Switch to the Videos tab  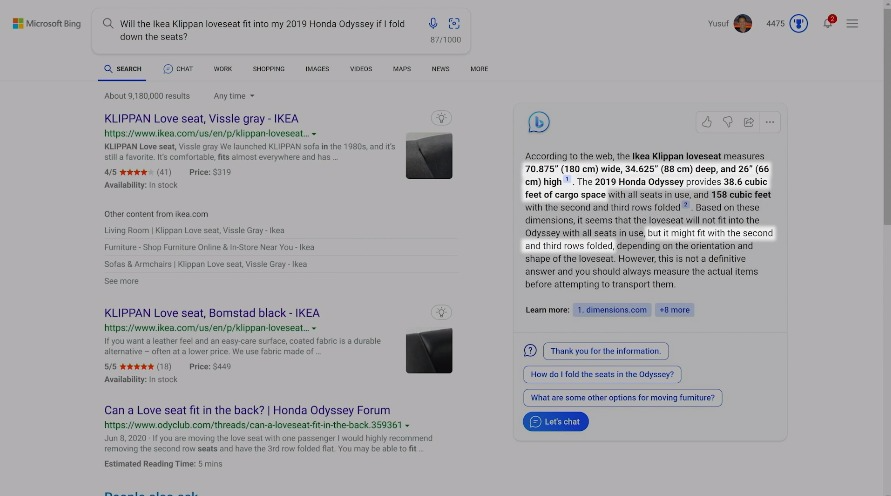tap(361, 69)
